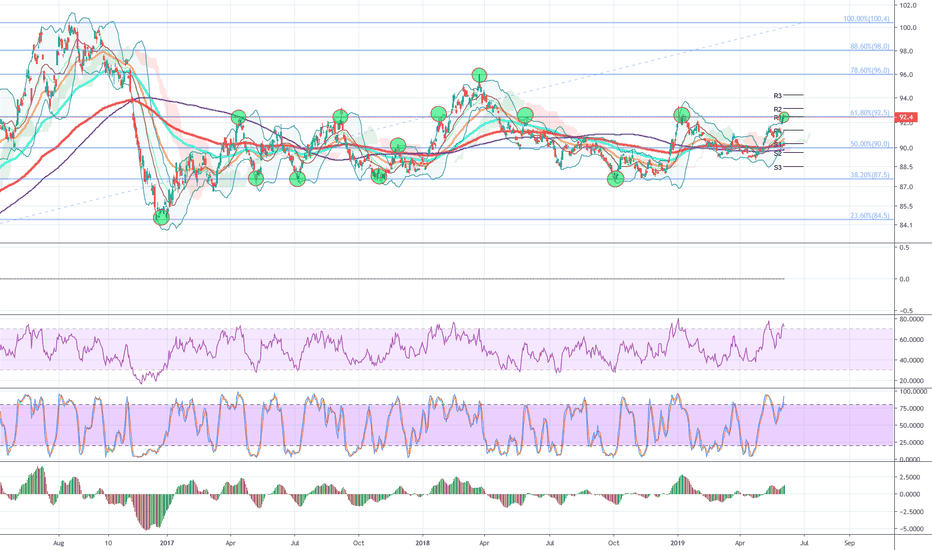
Task: Click the 25.0000 level on the stochastic scale
Action: coord(911,443)
